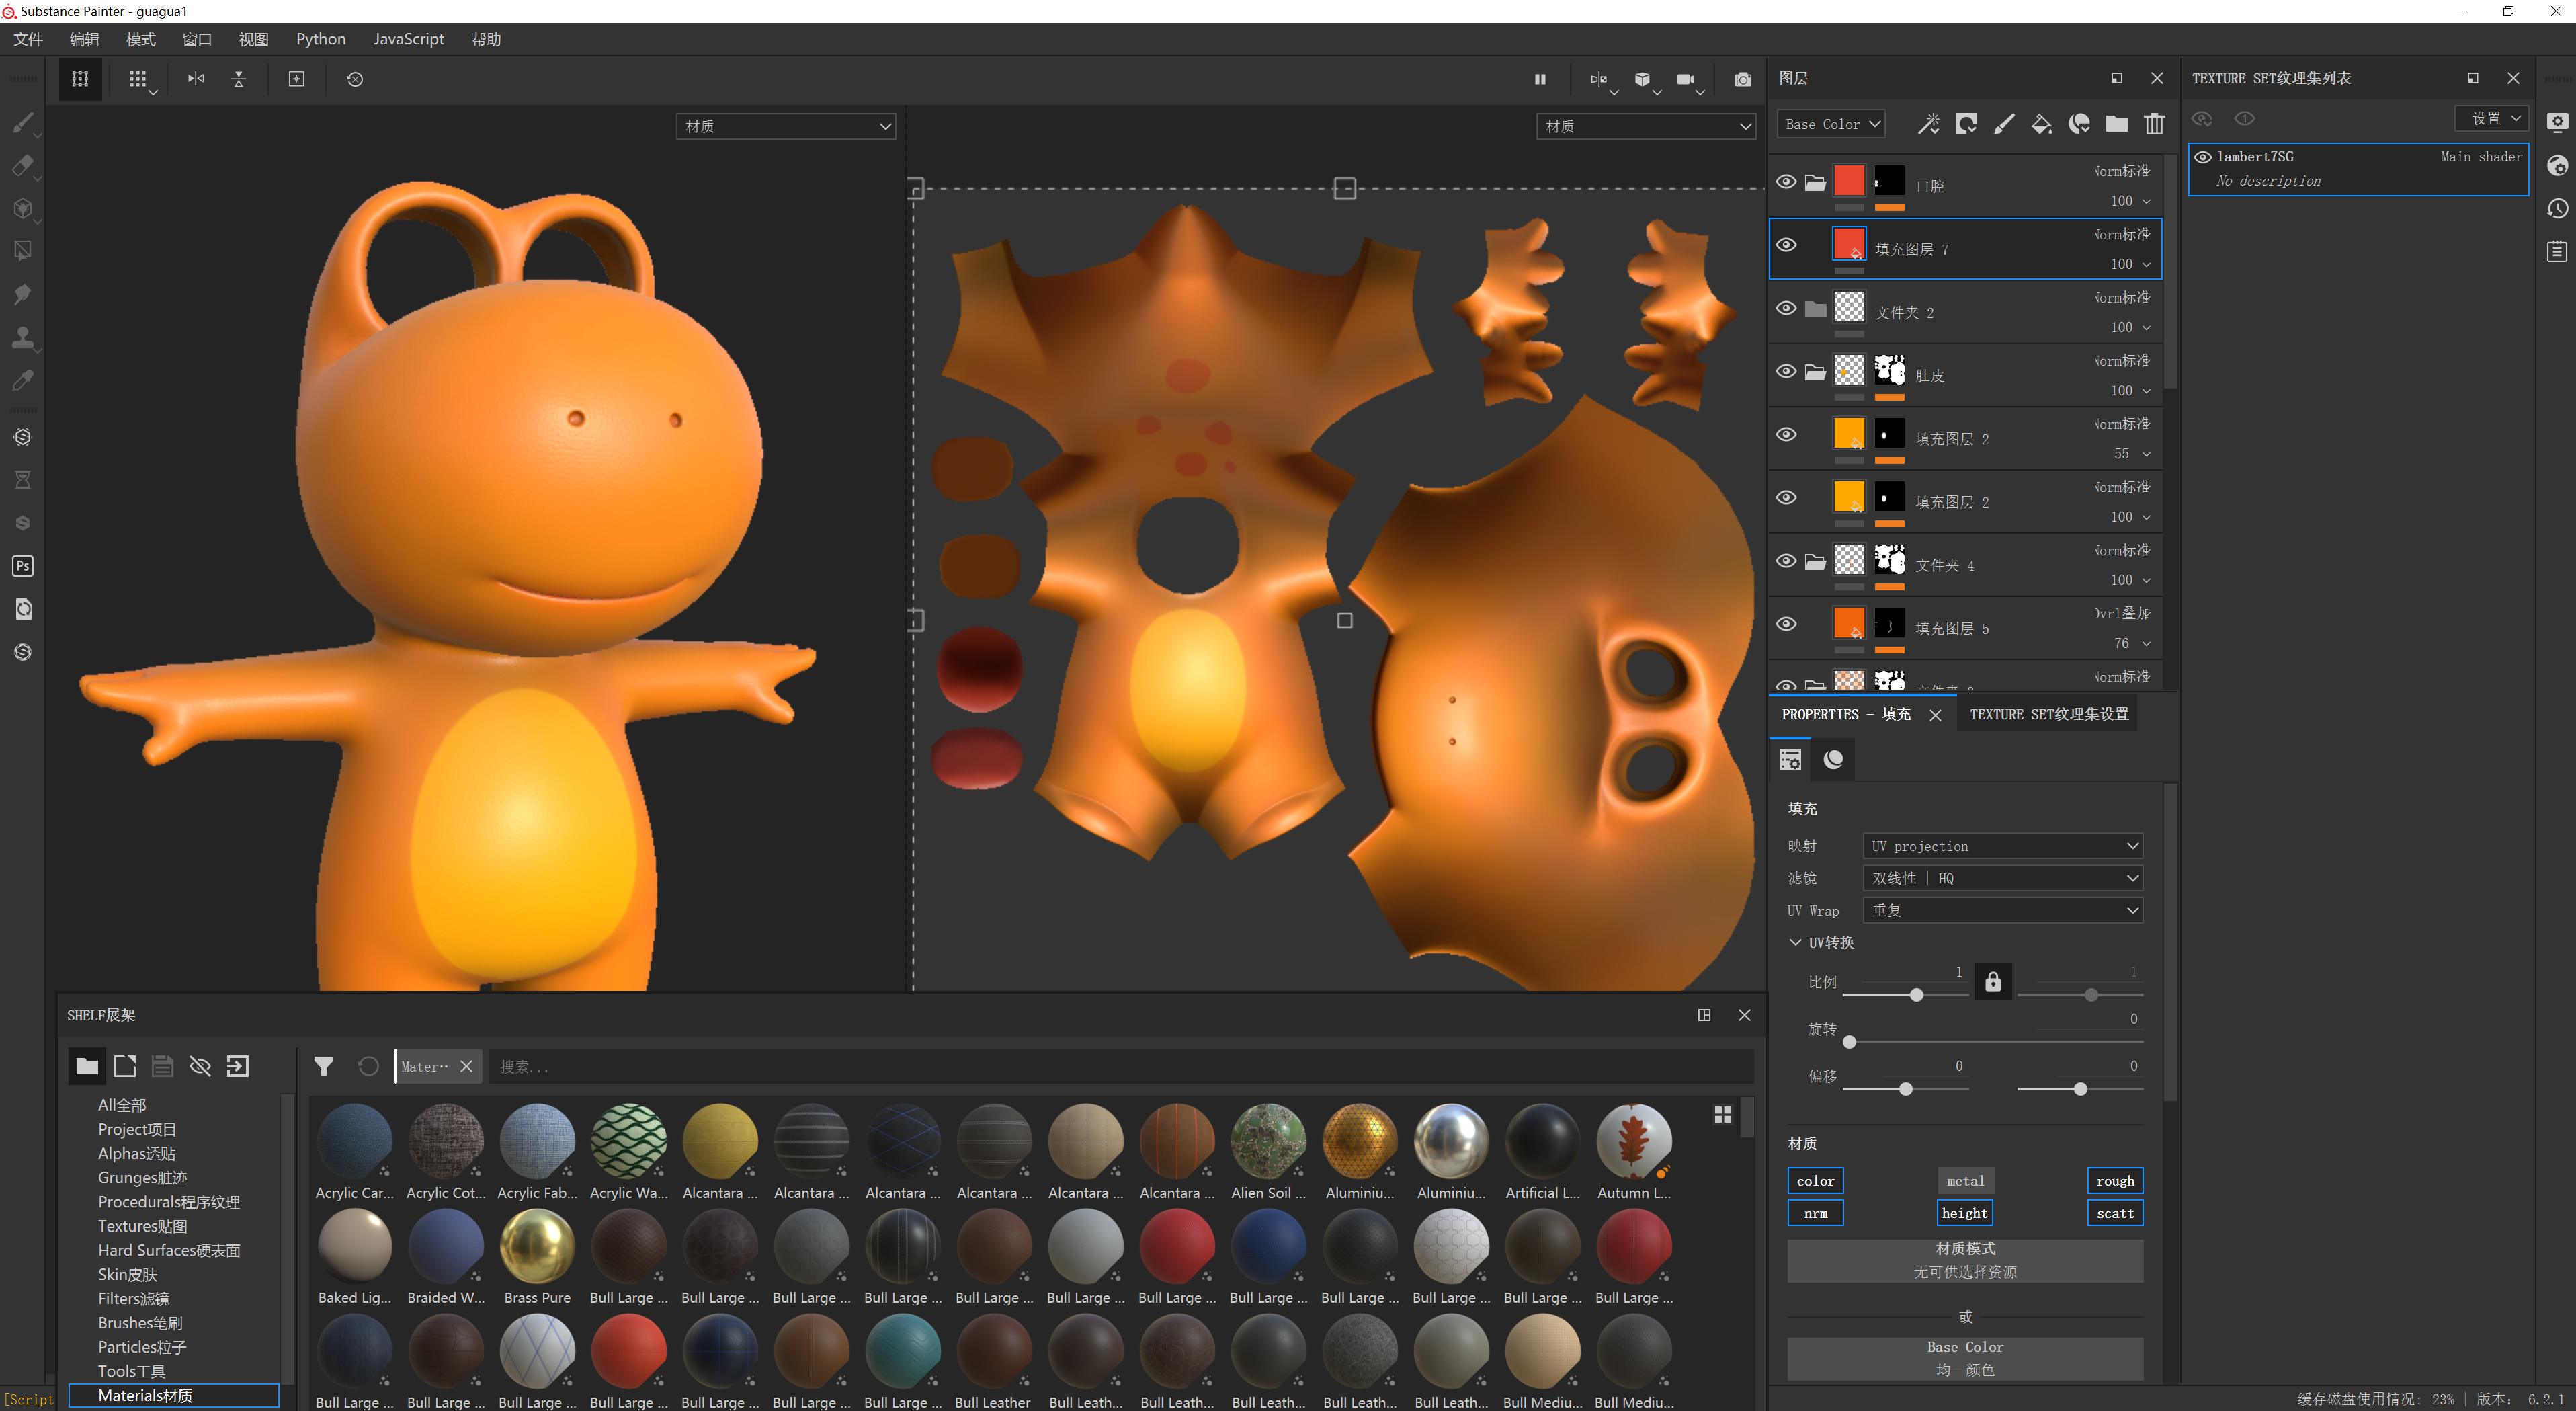
Task: Toggle the height material channel
Action: tap(1964, 1213)
